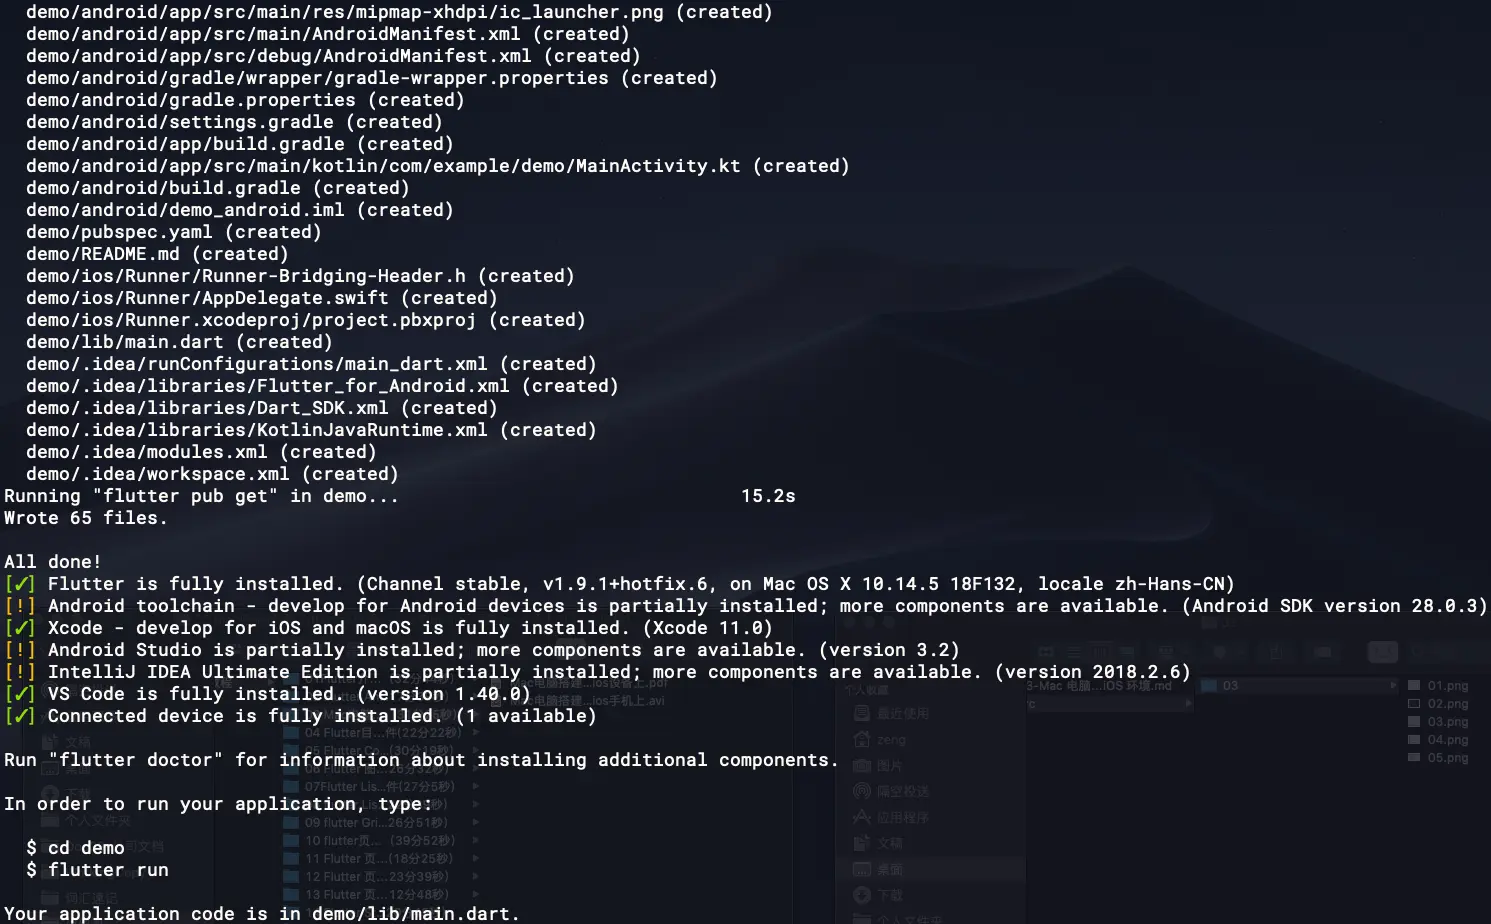
Task: Click the green check beside Xcode line
Action: (x=20, y=628)
